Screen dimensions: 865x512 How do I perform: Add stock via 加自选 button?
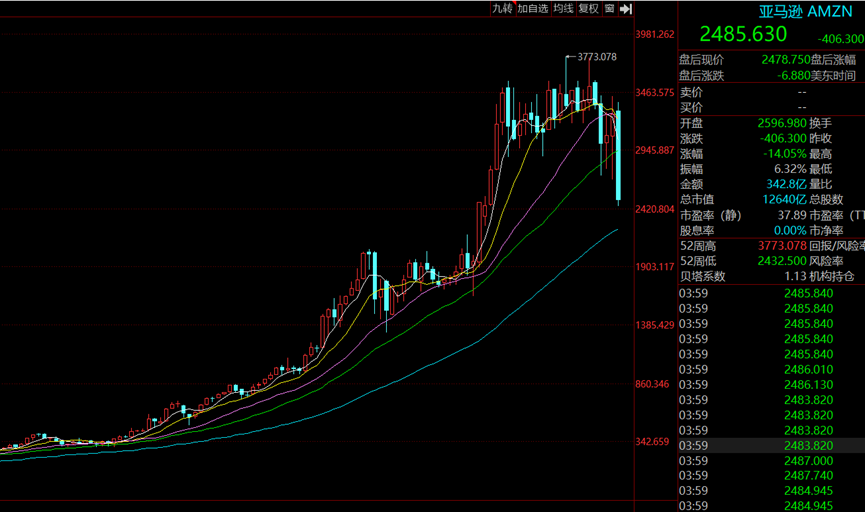coord(533,8)
